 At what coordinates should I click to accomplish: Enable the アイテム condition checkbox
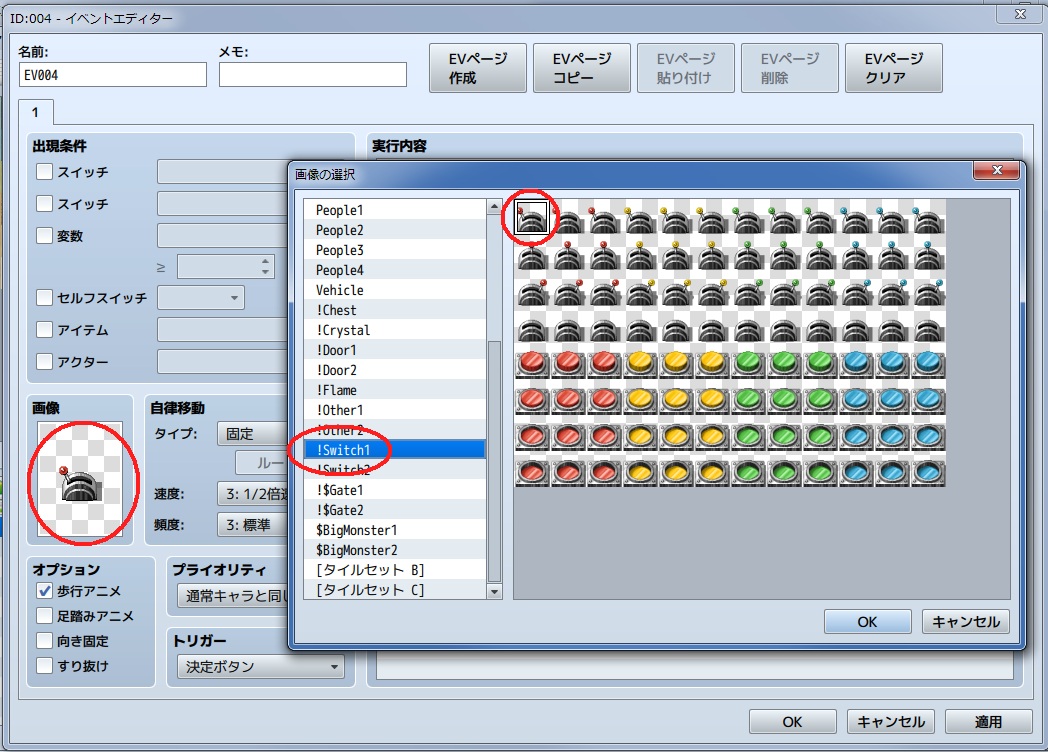[44, 330]
